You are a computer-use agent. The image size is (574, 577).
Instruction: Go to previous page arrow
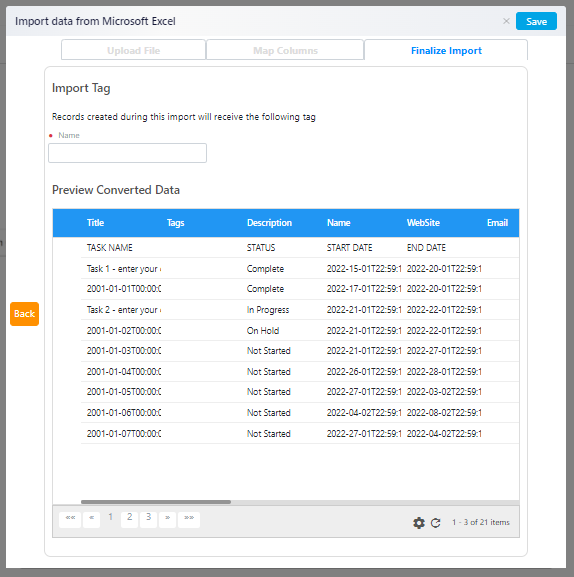click(92, 520)
